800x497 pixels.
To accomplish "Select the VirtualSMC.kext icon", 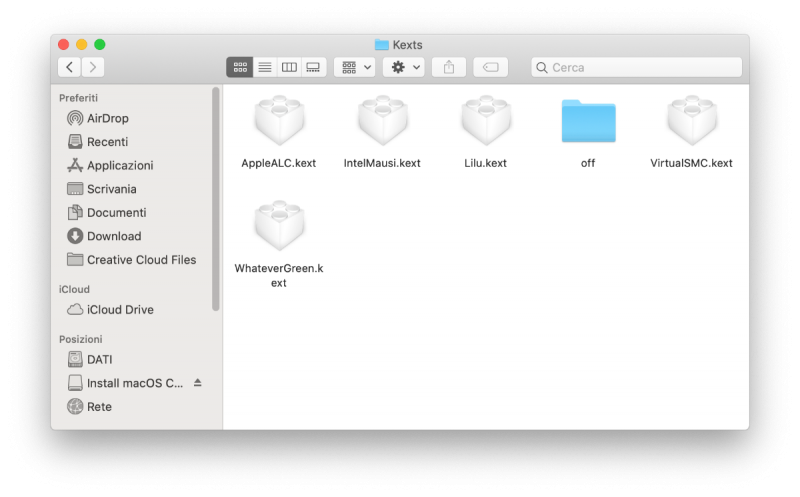I will (692, 120).
